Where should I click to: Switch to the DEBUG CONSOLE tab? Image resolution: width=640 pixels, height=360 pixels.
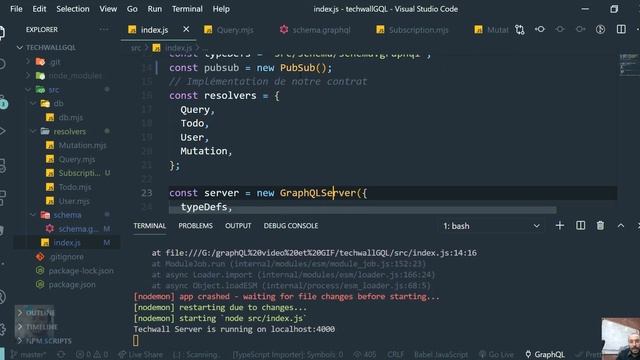[x=291, y=226]
